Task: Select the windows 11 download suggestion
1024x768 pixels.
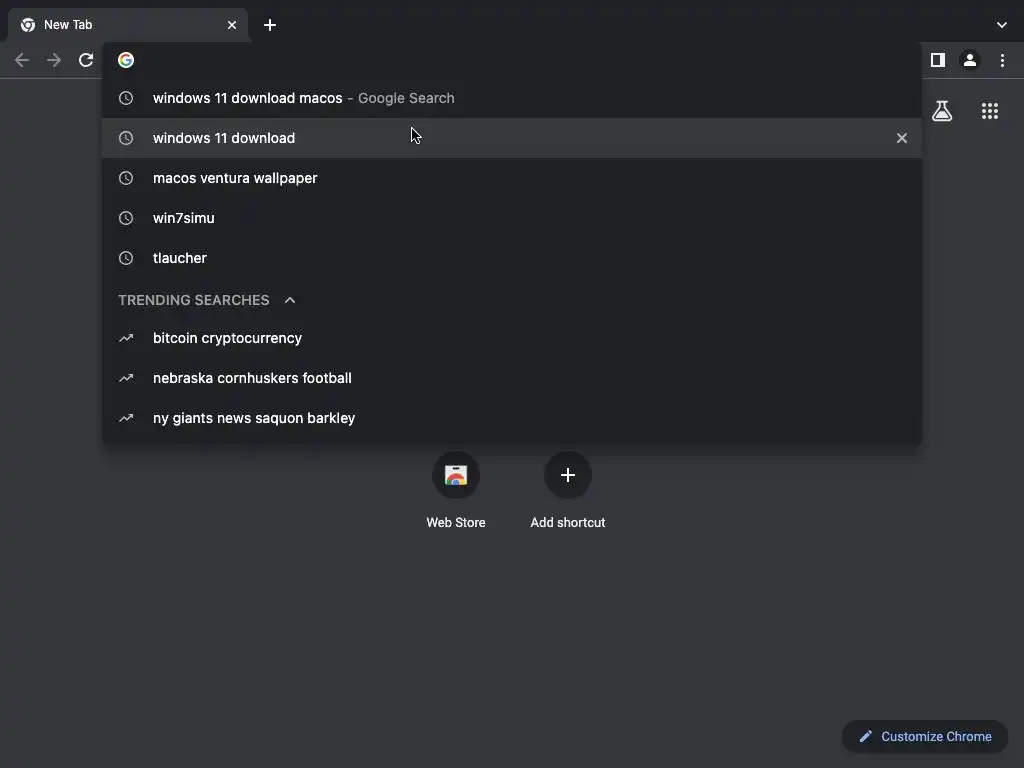Action: click(x=512, y=138)
